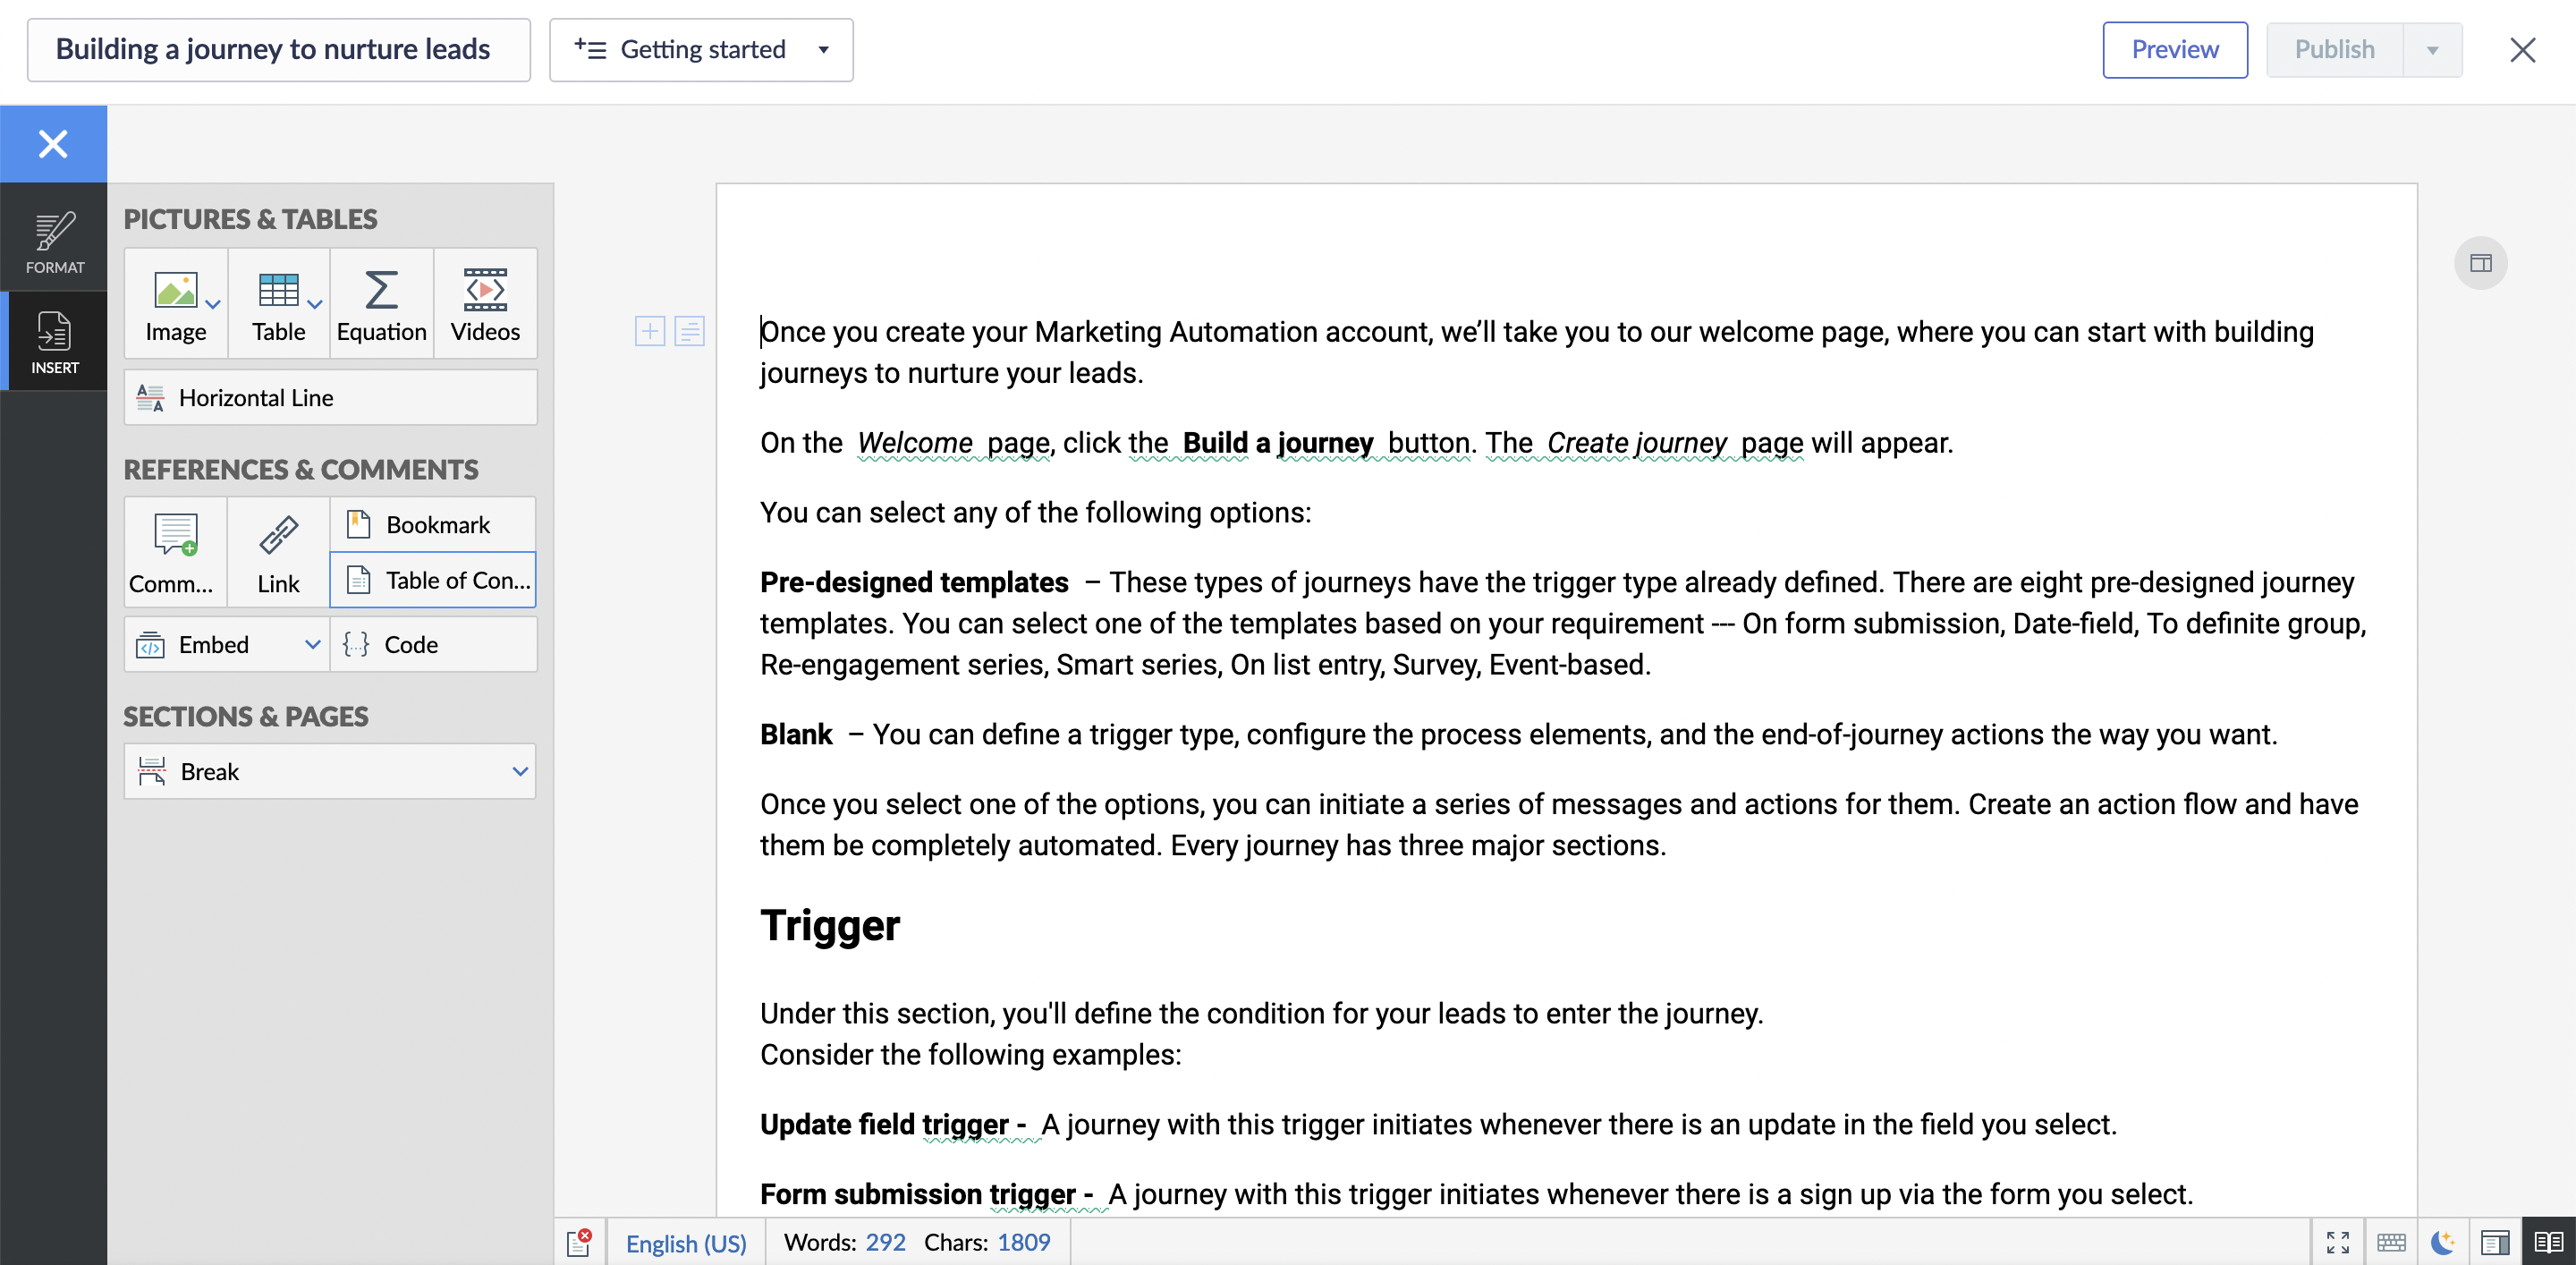Toggle night mode moon icon

pos(2443,1242)
